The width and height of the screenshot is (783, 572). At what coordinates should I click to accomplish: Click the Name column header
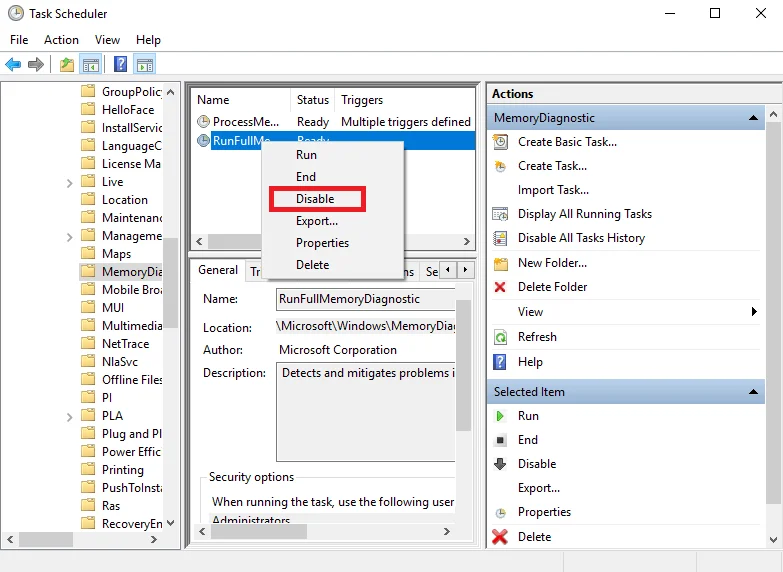pos(213,100)
